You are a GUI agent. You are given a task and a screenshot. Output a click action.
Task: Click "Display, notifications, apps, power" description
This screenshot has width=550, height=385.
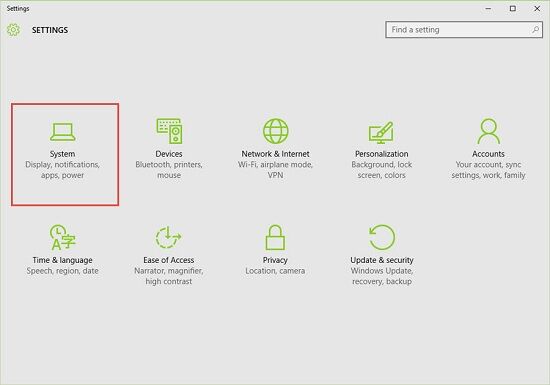62,170
